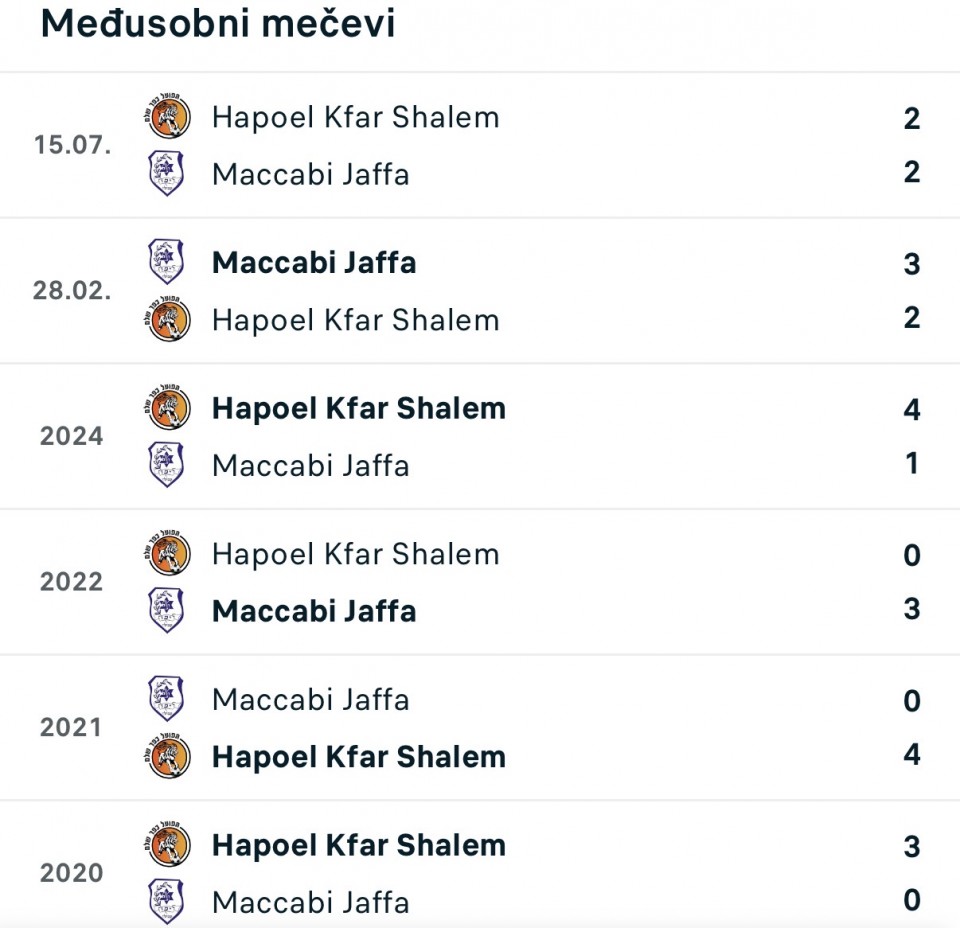Click Maccabi Jaffa crest in 2021 match

coord(167,699)
